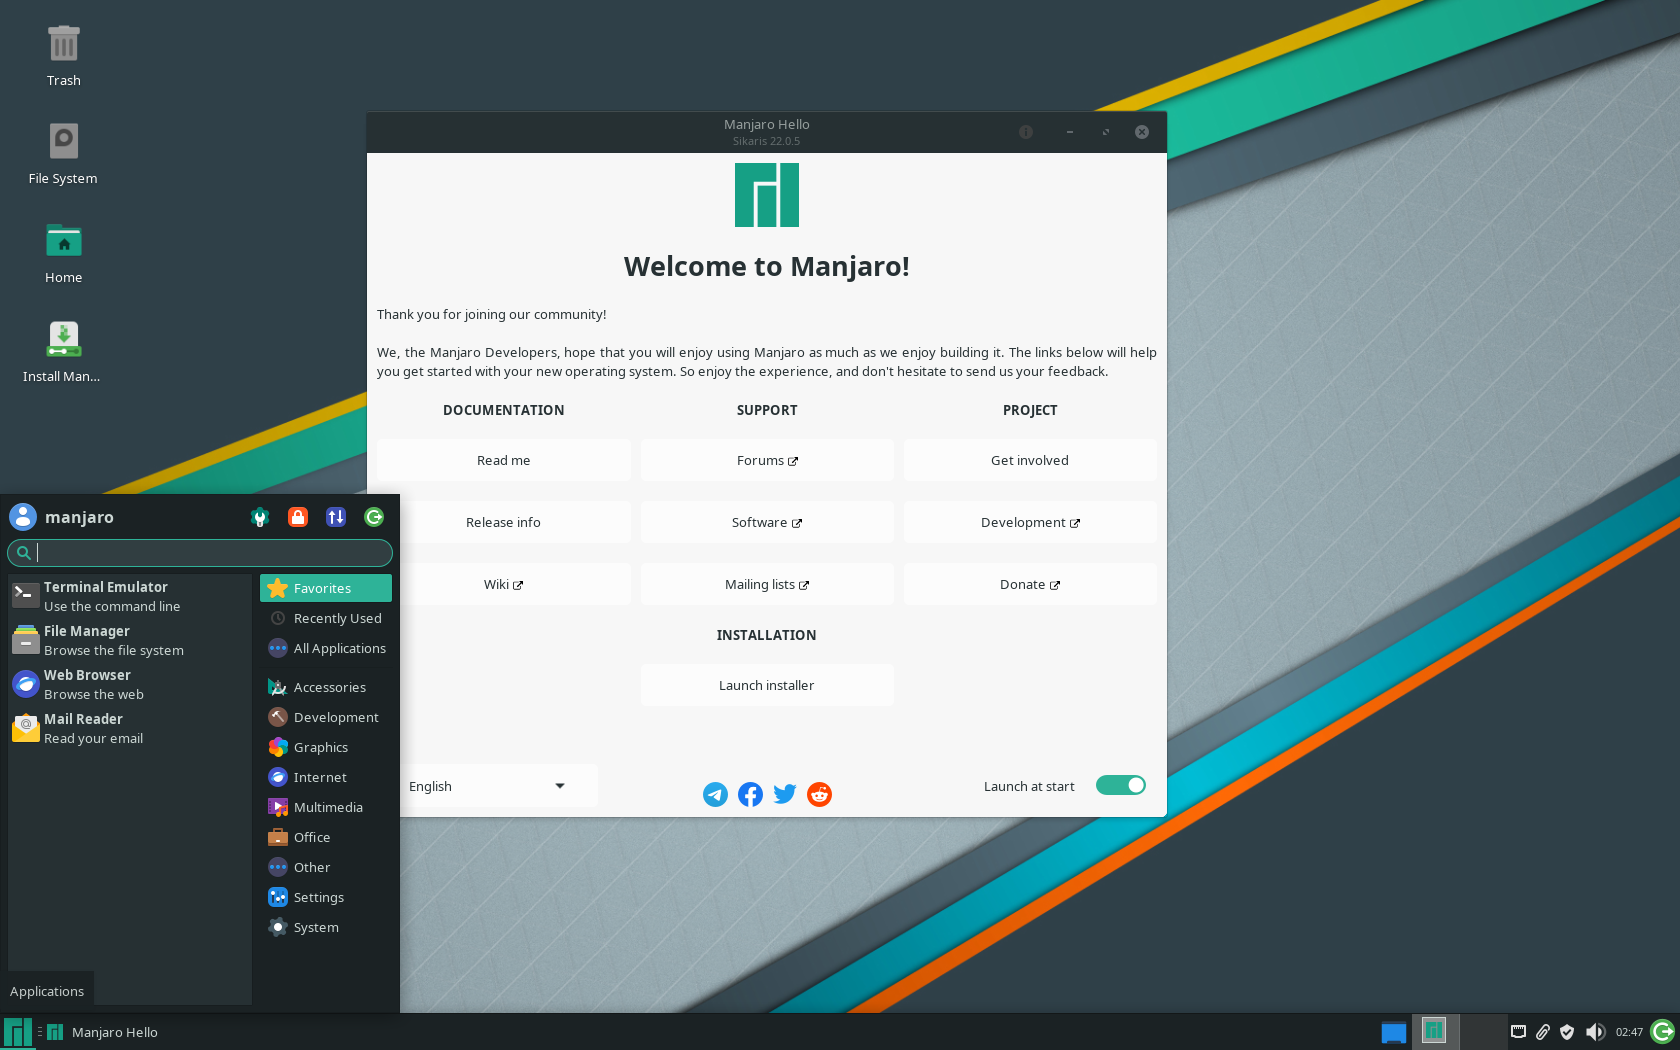The width and height of the screenshot is (1680, 1050).
Task: Open the Multimedia category
Action: (326, 807)
